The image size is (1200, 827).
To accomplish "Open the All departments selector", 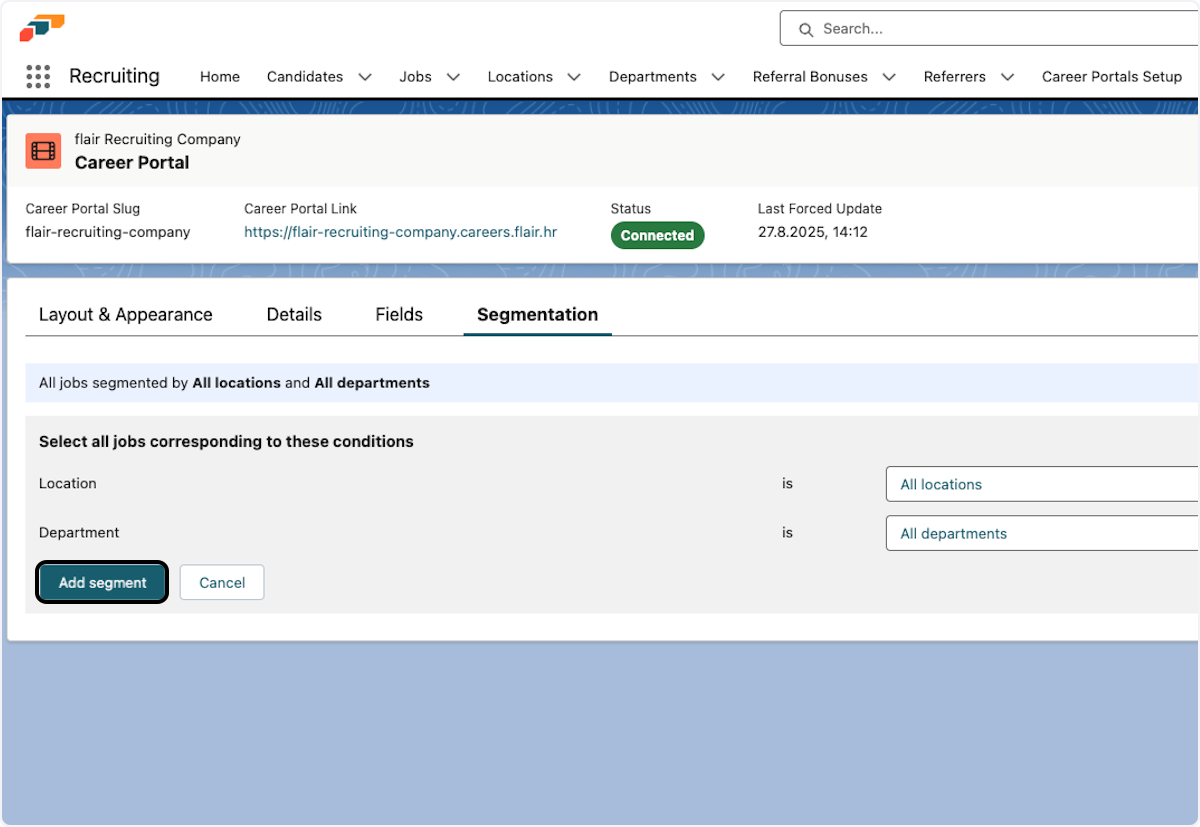I will [x=1040, y=533].
